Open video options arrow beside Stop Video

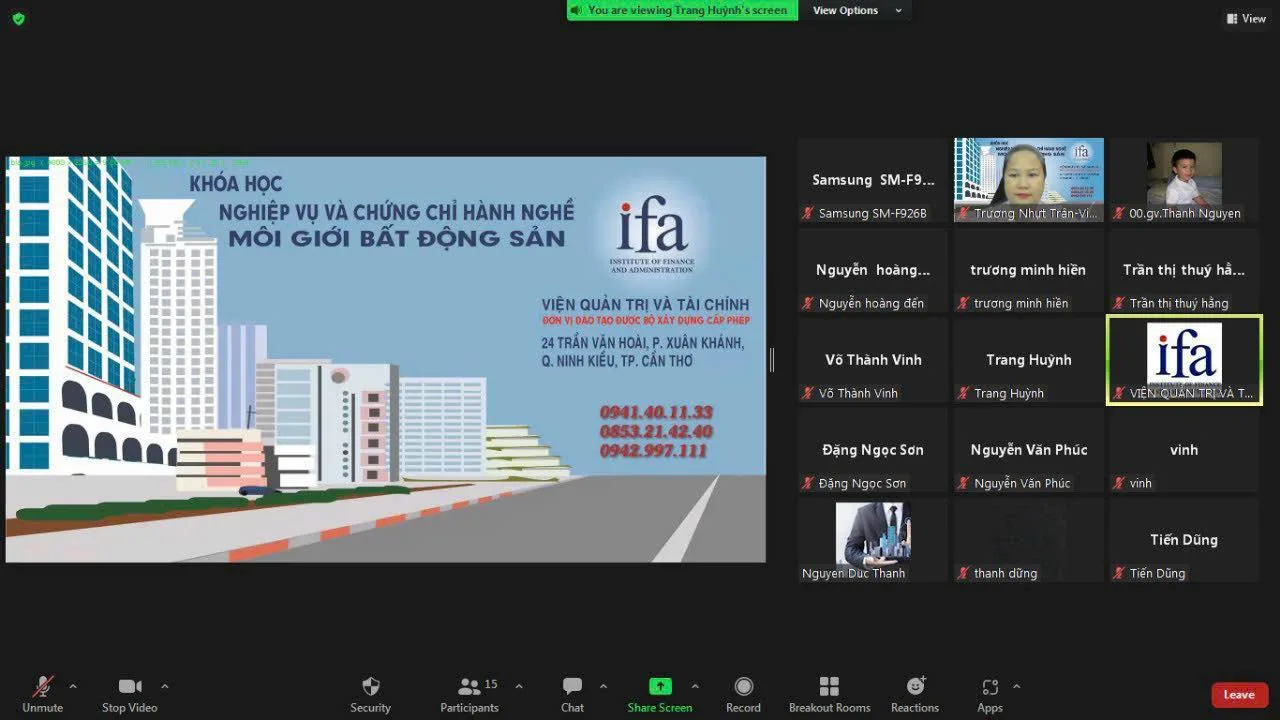(x=165, y=686)
